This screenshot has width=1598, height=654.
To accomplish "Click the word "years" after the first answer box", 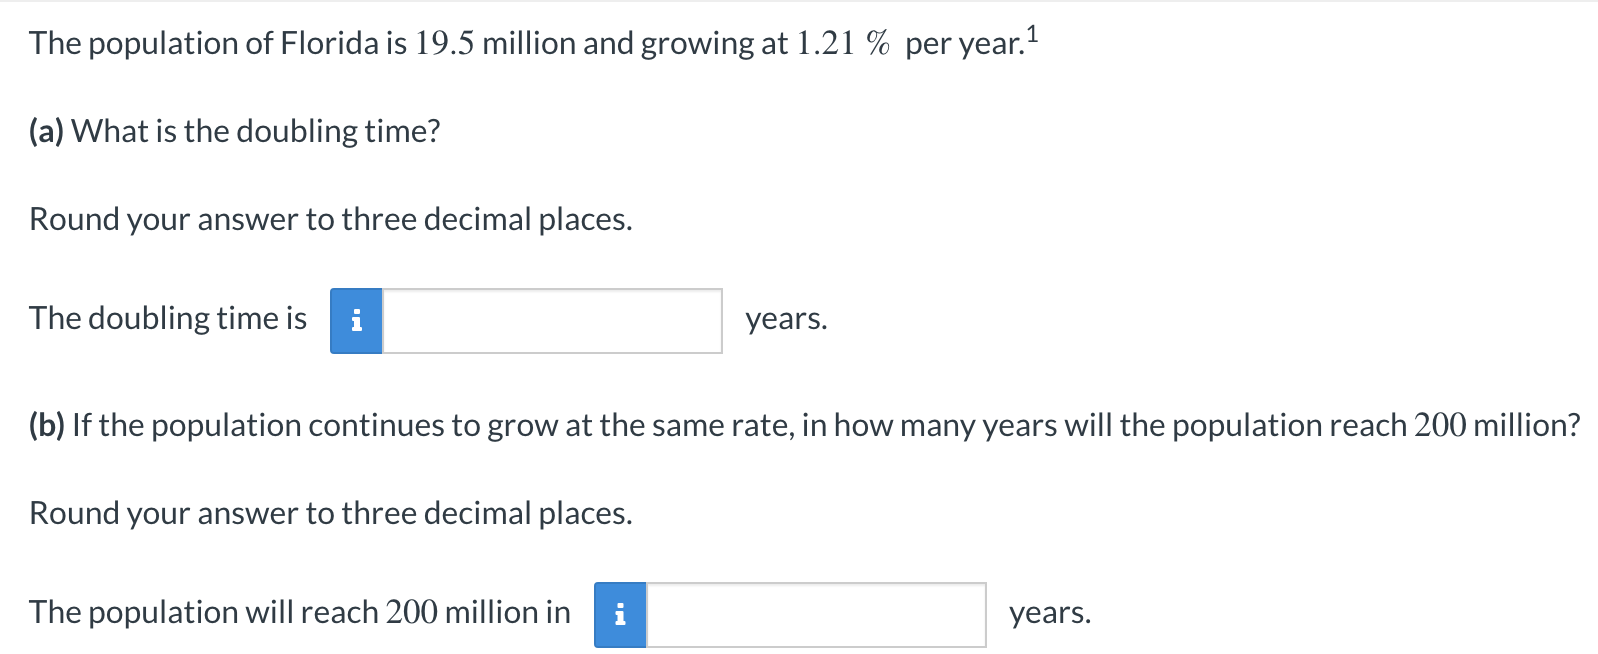I will click(785, 321).
